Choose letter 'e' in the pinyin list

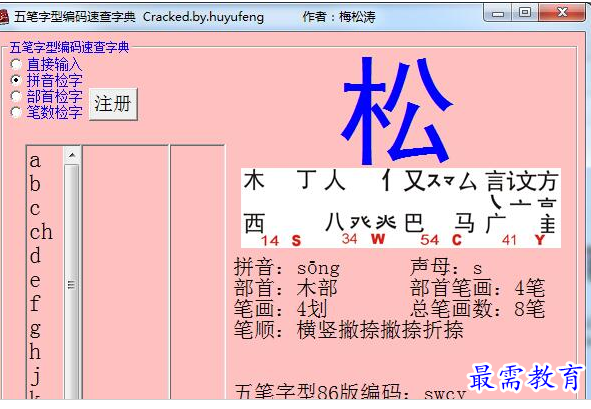point(35,280)
